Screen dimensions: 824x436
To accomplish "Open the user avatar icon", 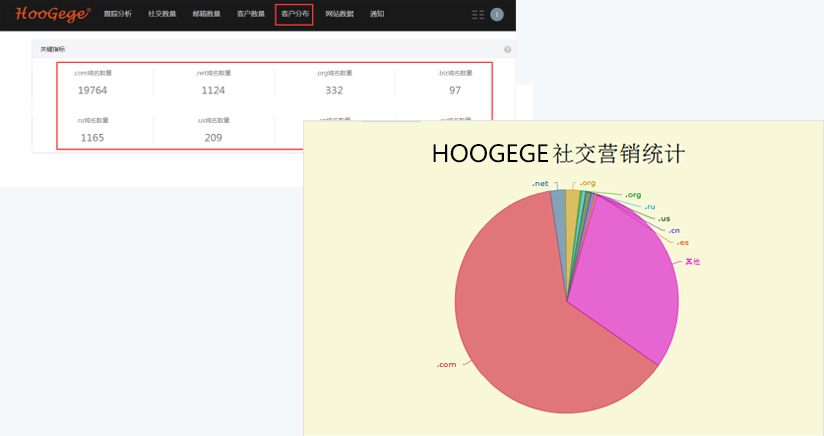I will pos(497,15).
